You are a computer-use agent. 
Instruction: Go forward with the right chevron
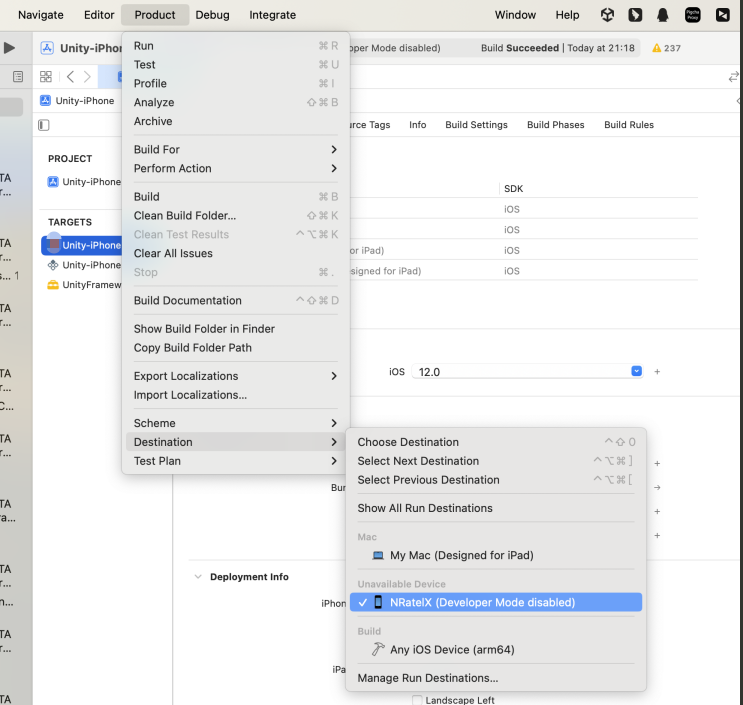87,77
